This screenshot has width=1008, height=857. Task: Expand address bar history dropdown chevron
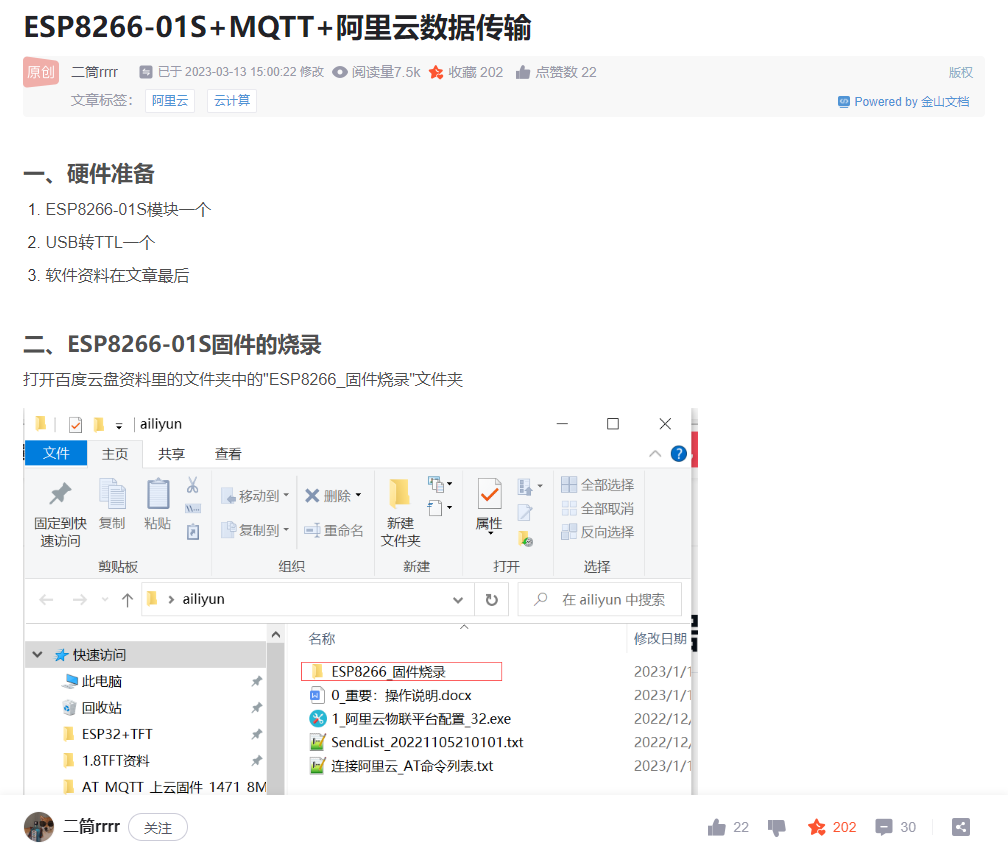click(x=458, y=600)
